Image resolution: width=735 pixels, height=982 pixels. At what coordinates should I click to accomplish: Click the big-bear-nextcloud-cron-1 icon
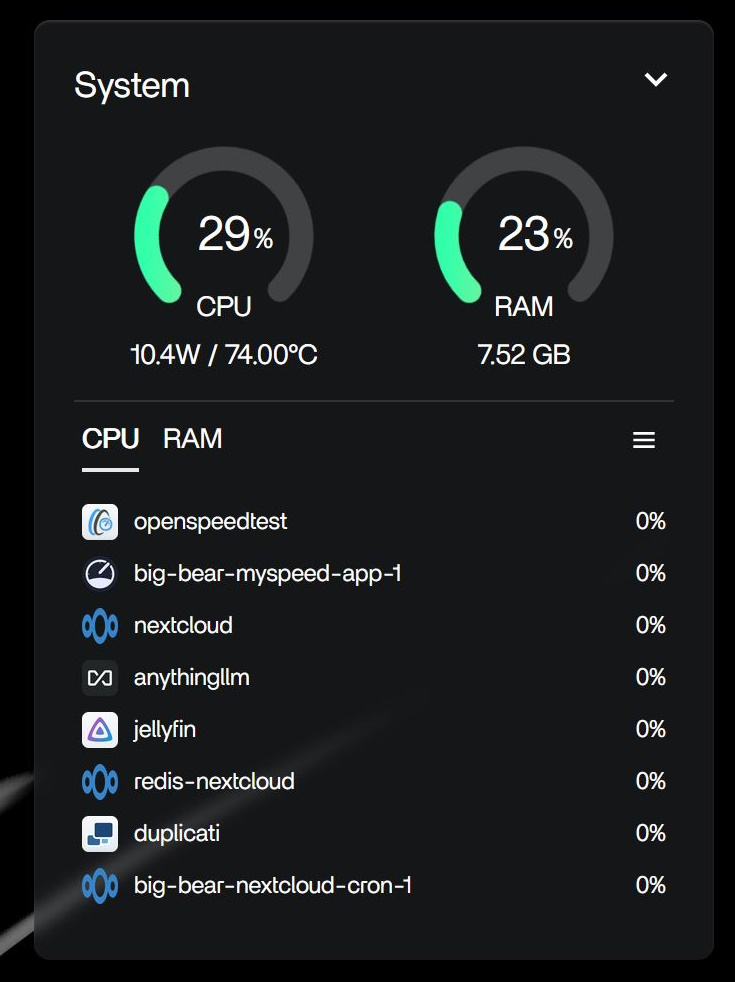[x=100, y=886]
